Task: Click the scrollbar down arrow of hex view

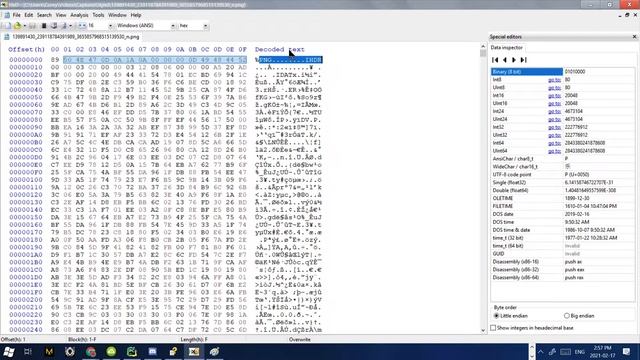Action: coord(484,330)
